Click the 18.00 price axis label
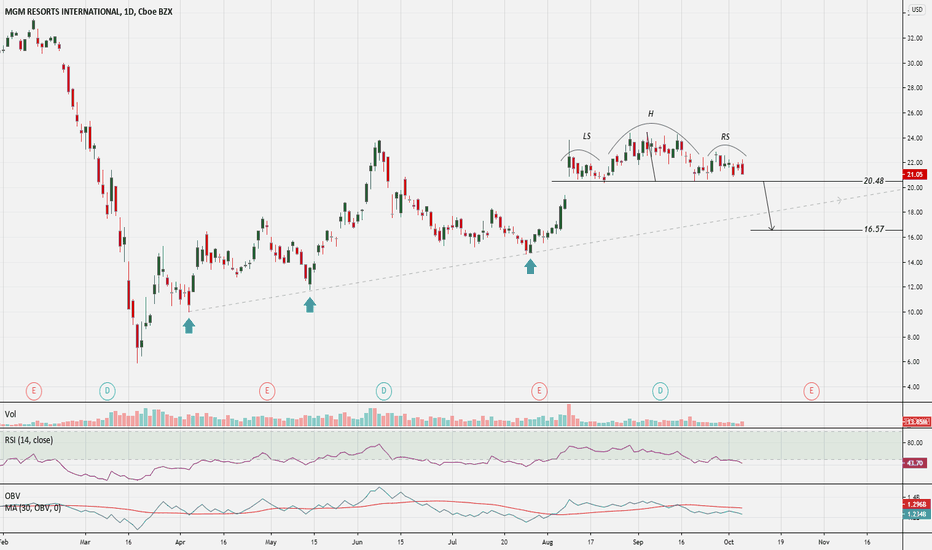This screenshot has width=932, height=550. click(915, 212)
